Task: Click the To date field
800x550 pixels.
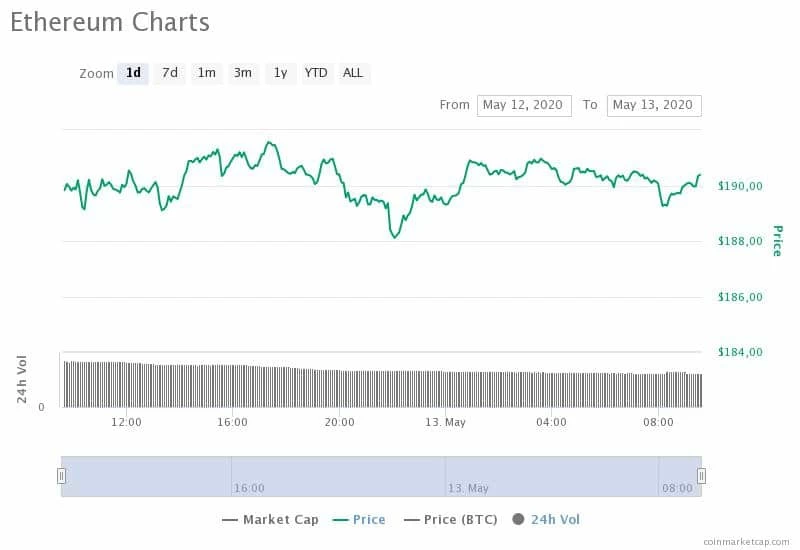Action: [x=654, y=105]
